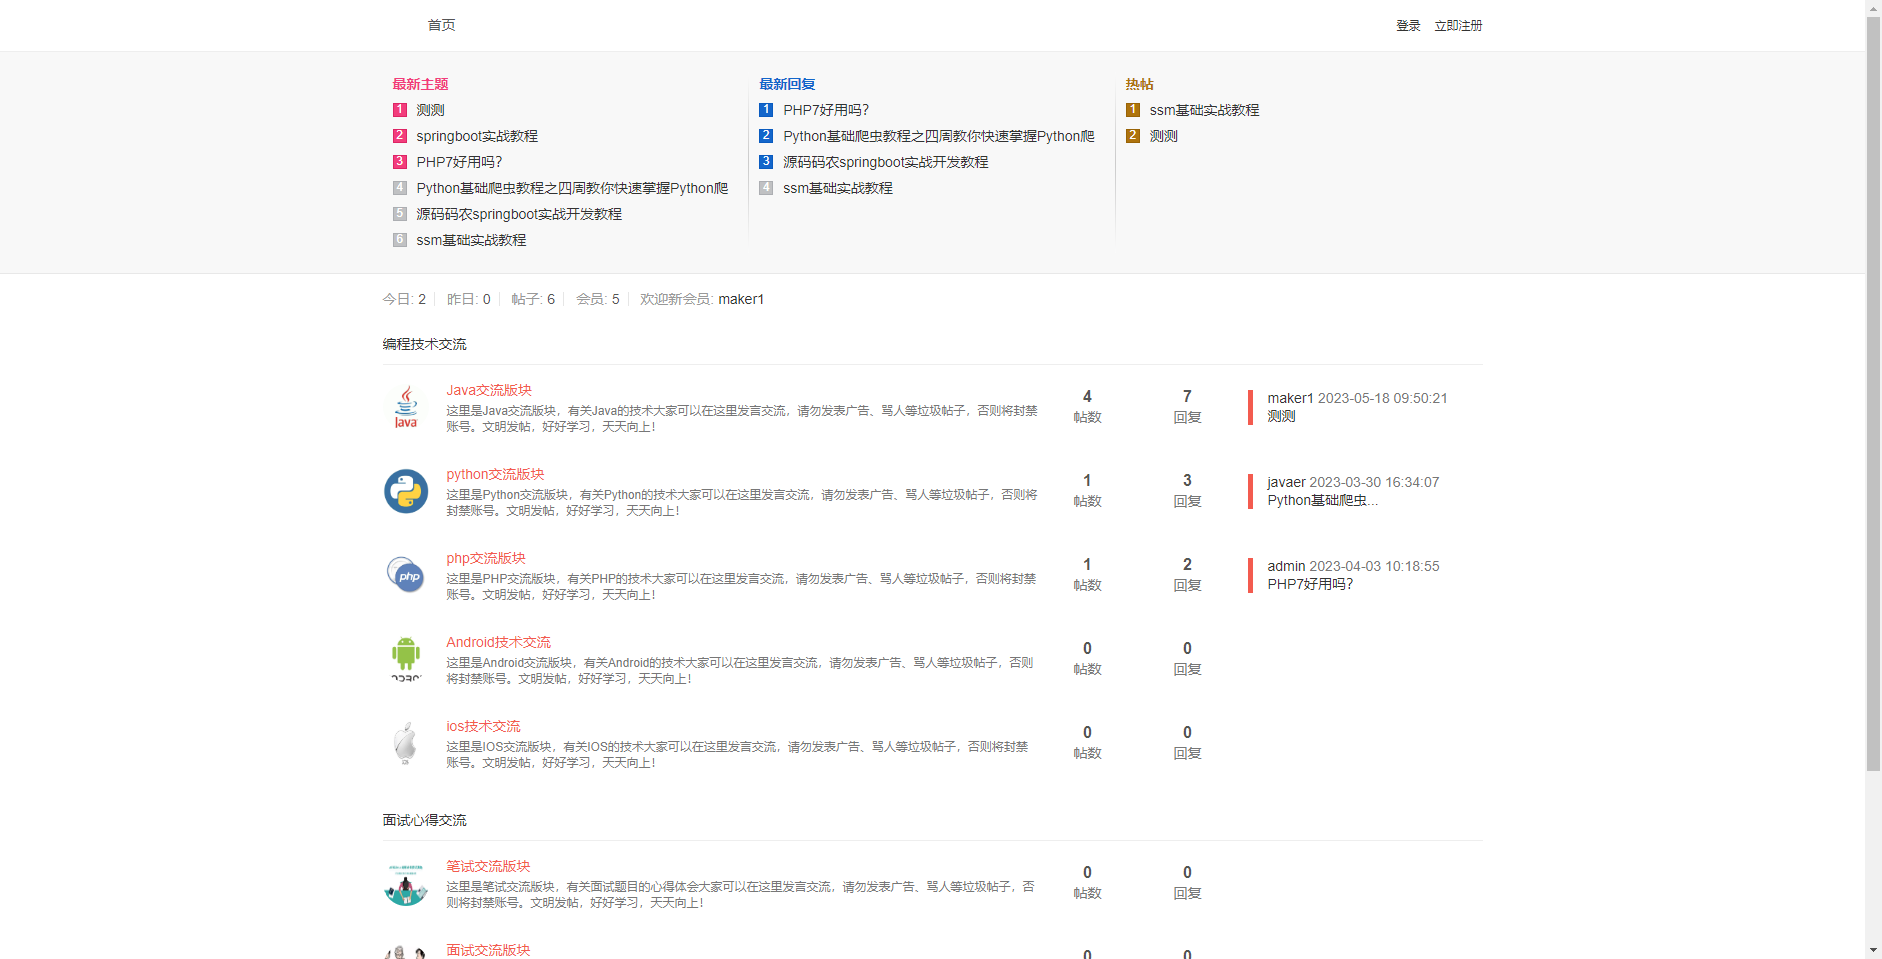The height and width of the screenshot is (959, 1882).
Task: Click the page vertical scrollbar thumb
Action: coord(1873,393)
